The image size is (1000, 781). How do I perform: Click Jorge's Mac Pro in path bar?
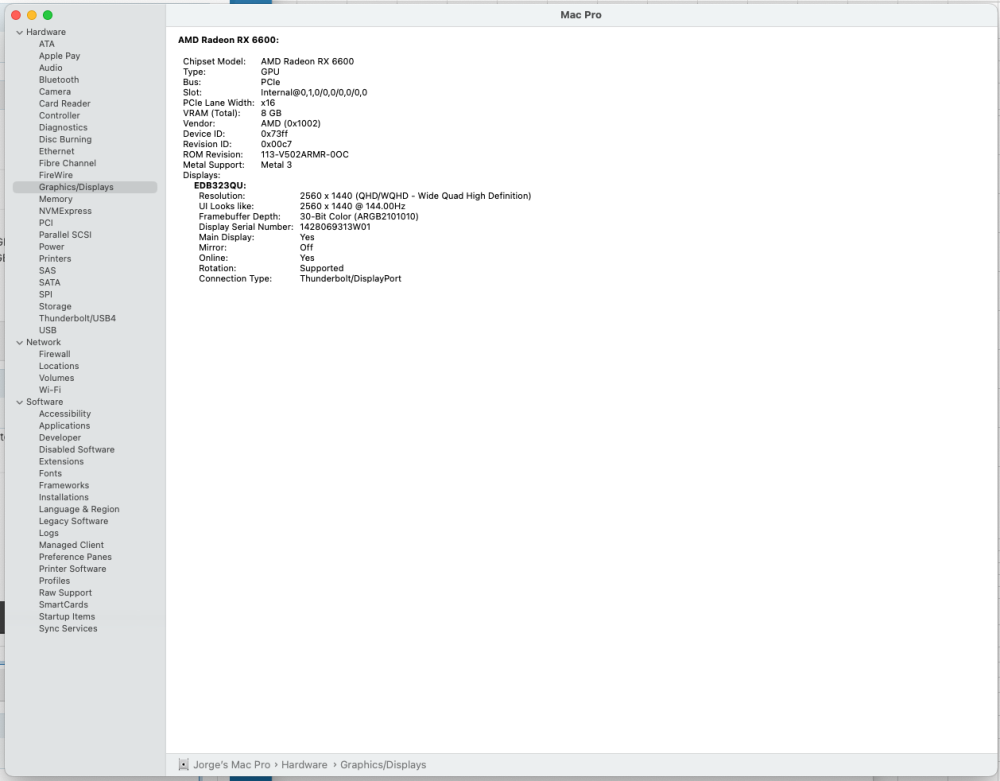point(232,764)
